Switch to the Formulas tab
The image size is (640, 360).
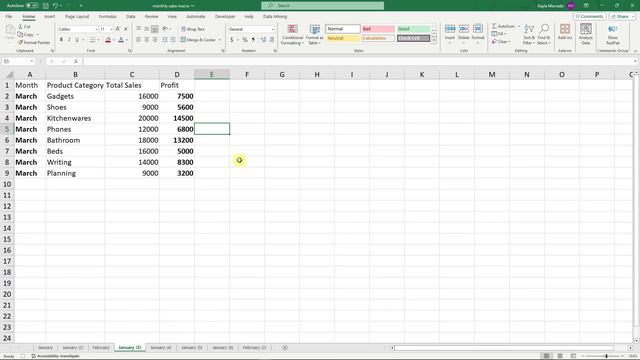click(x=108, y=17)
